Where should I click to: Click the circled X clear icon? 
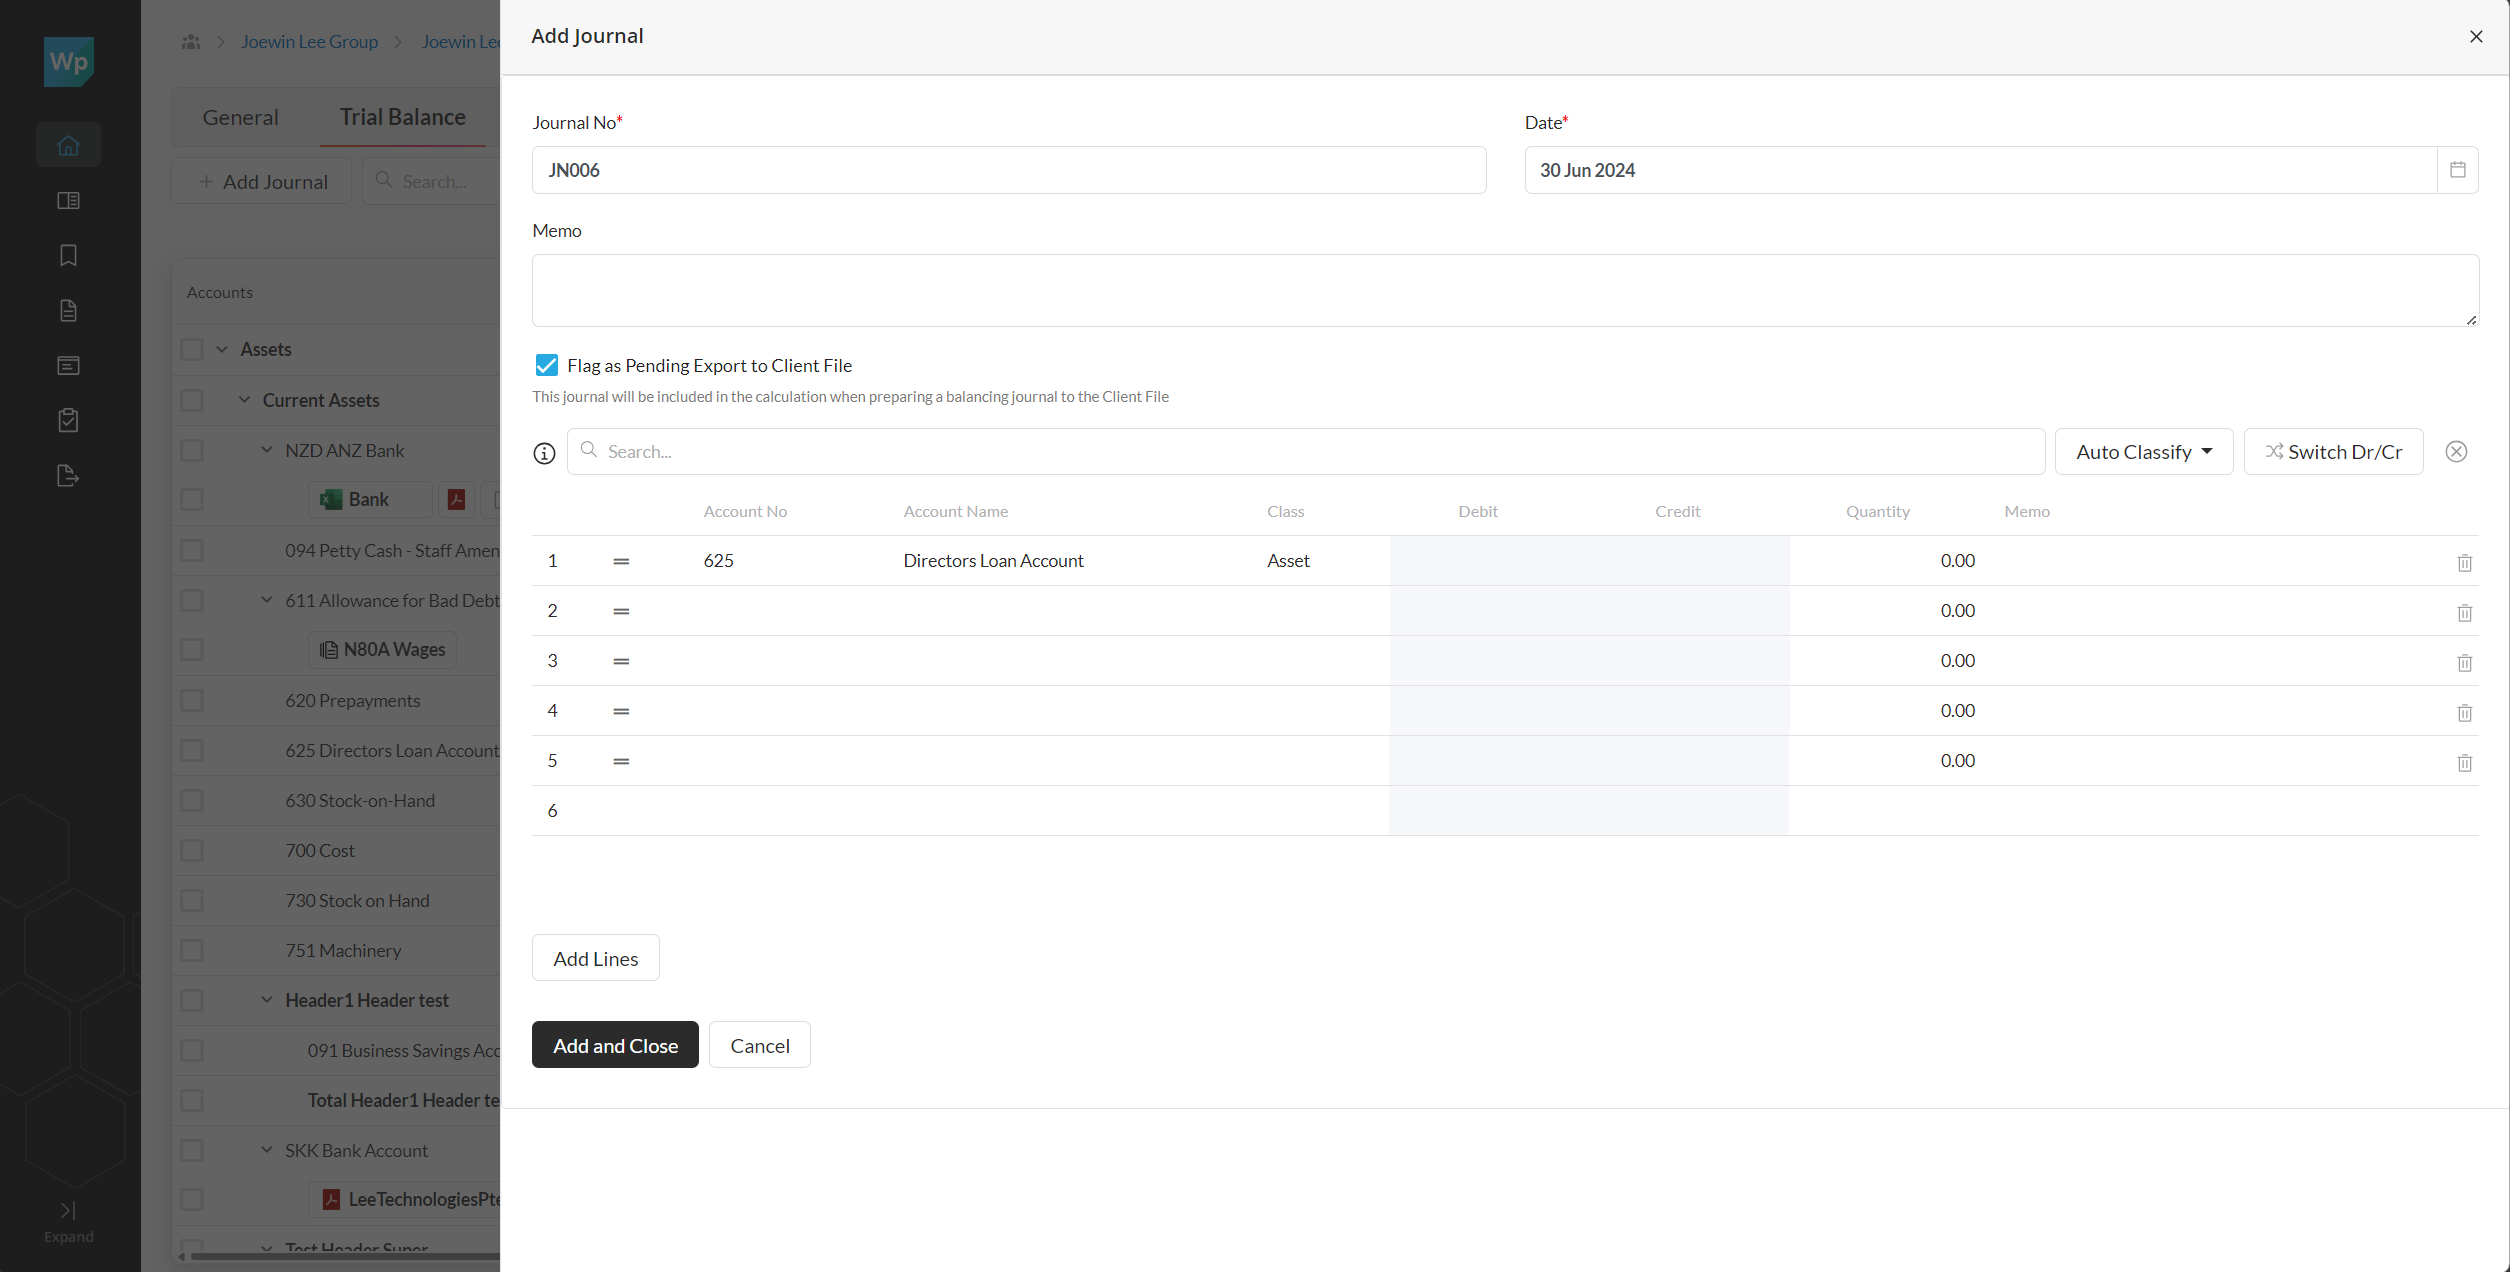point(2456,452)
